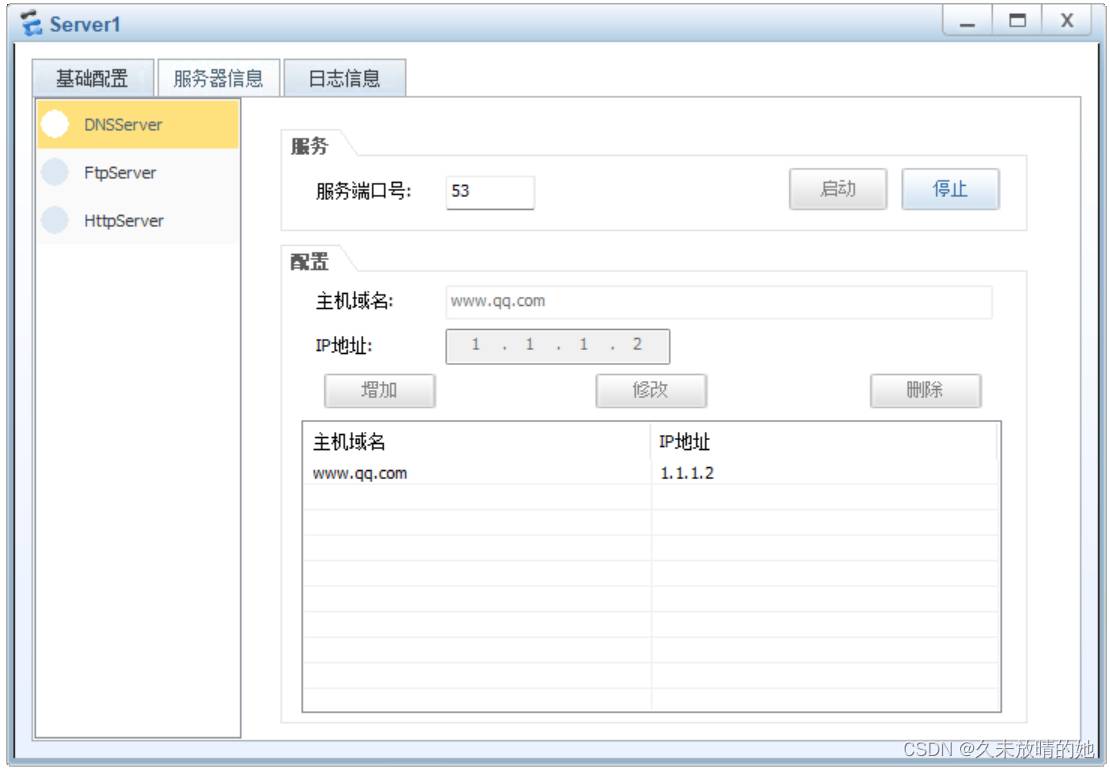Screen dimensions: 1110x769
Task: Click DNSServer status circle icon
Action: [55, 125]
